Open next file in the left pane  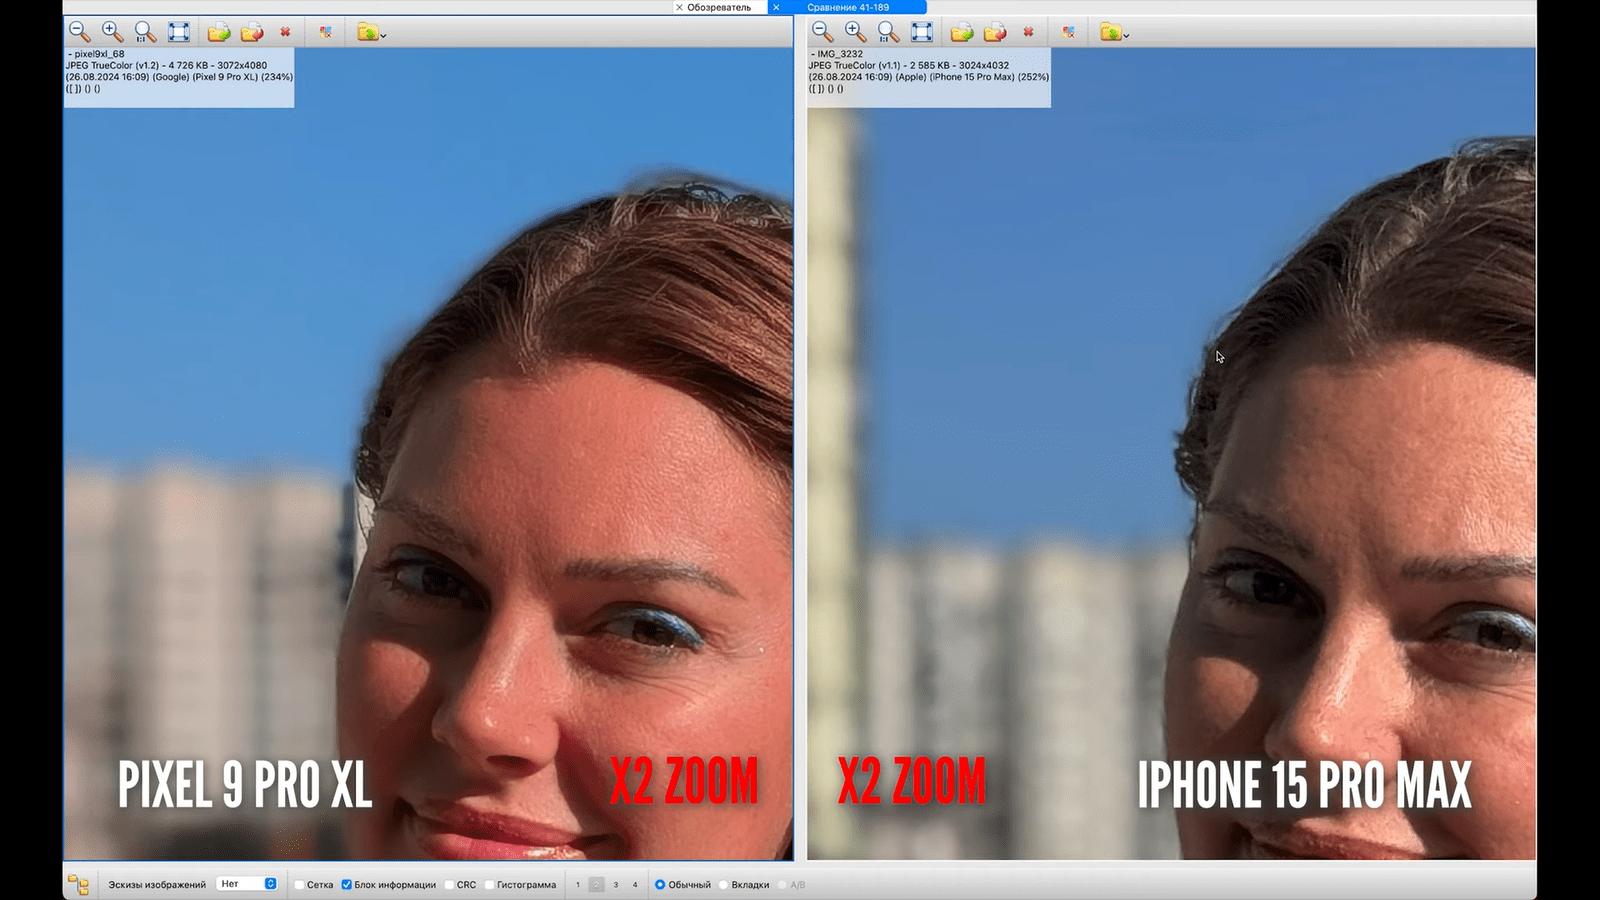(219, 32)
